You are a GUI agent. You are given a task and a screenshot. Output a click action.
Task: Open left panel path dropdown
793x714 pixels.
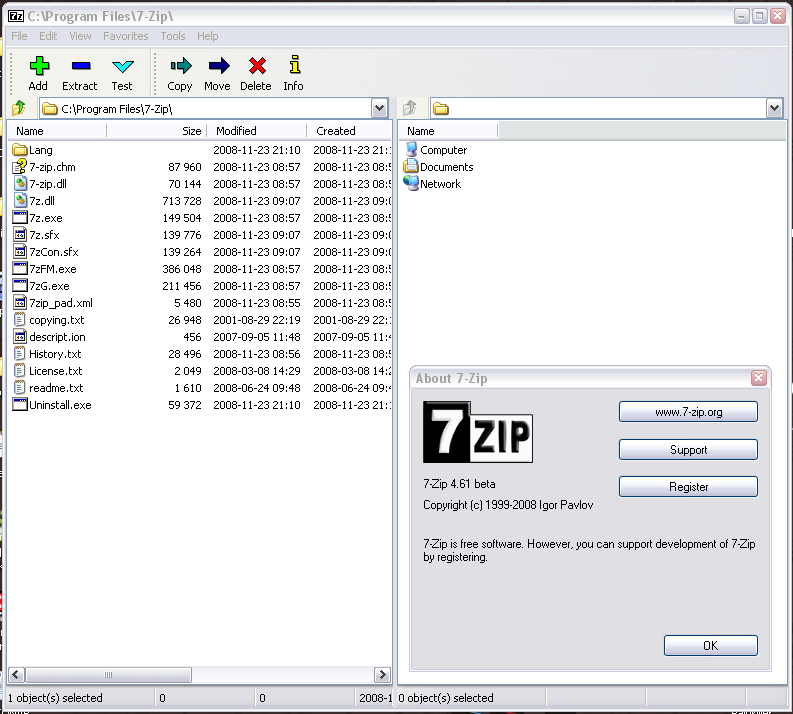(380, 108)
